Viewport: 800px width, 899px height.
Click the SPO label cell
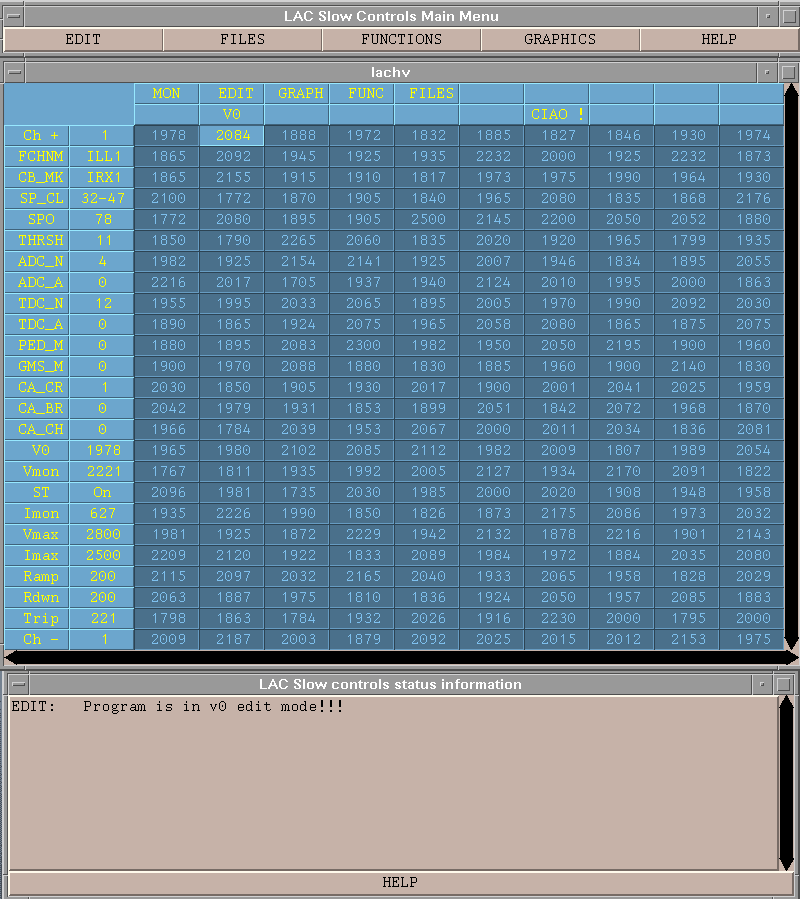click(37, 220)
